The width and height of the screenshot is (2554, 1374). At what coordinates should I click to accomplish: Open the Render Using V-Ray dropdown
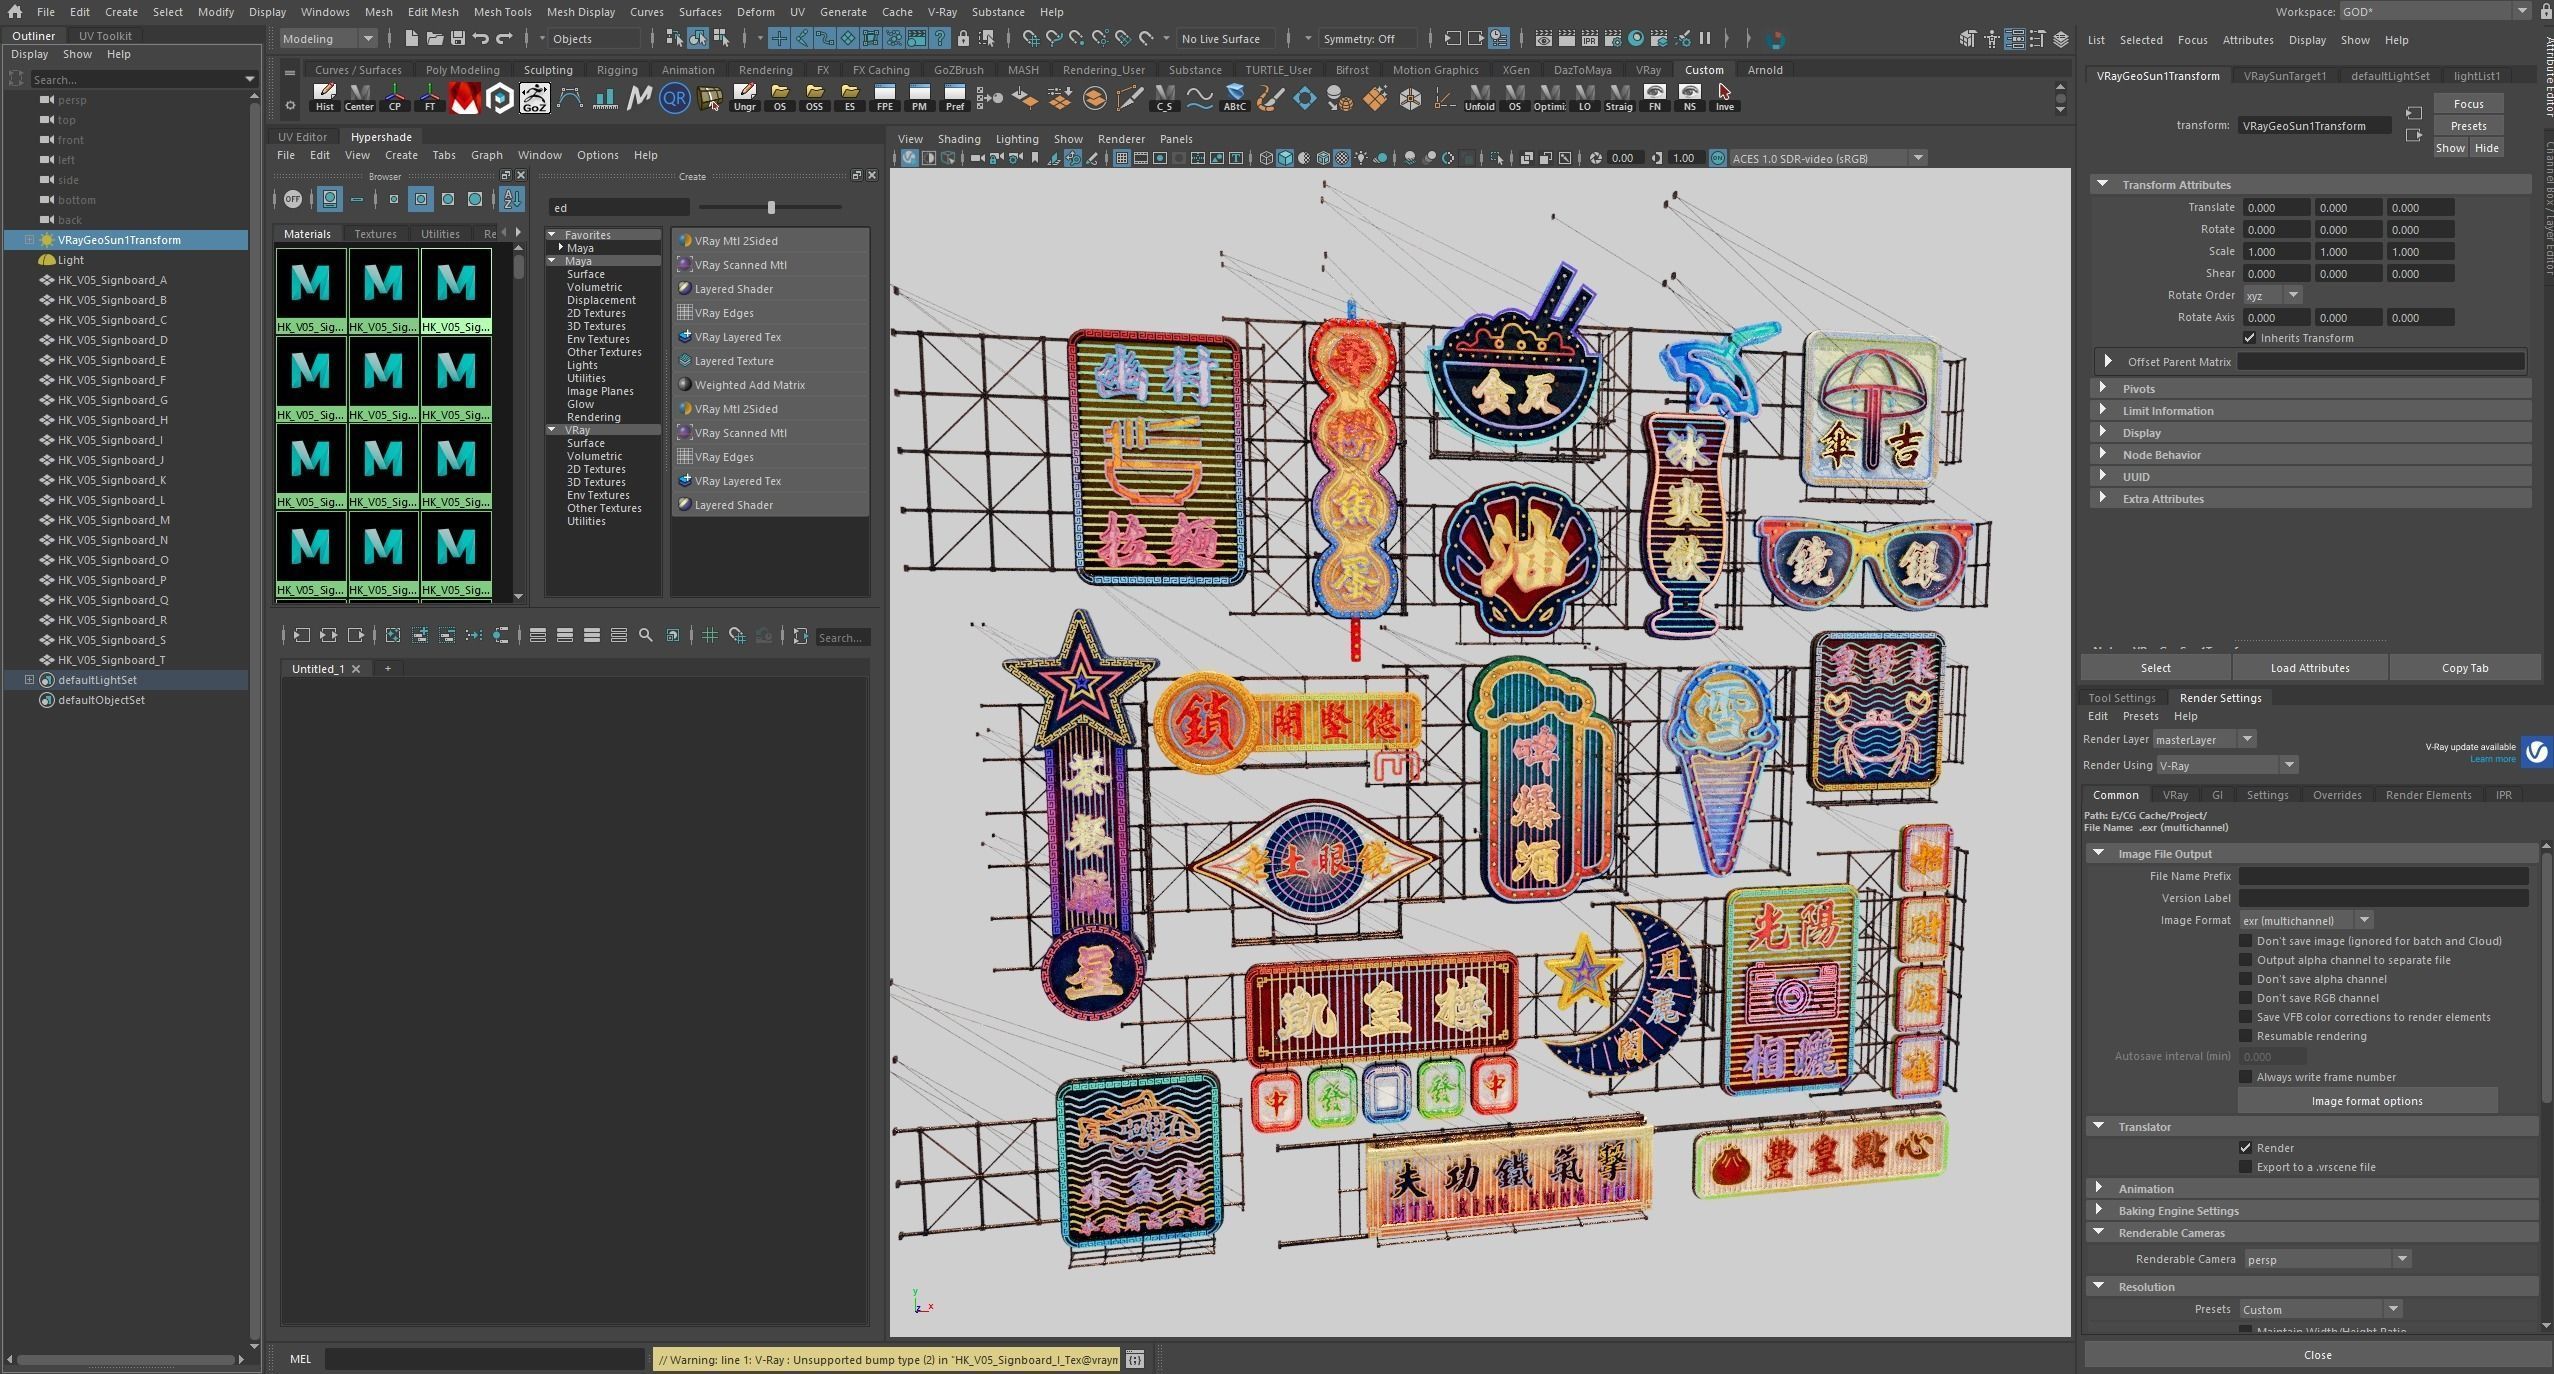[2226, 765]
